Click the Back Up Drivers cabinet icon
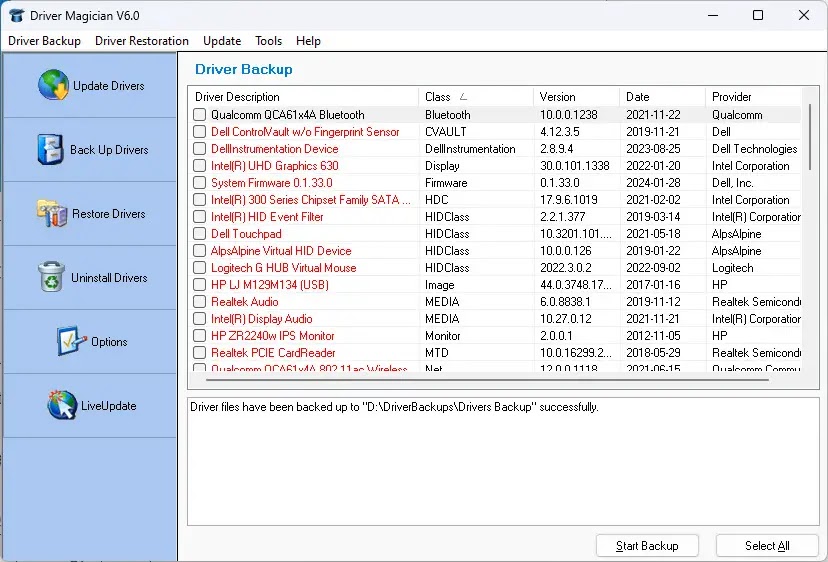 point(50,149)
